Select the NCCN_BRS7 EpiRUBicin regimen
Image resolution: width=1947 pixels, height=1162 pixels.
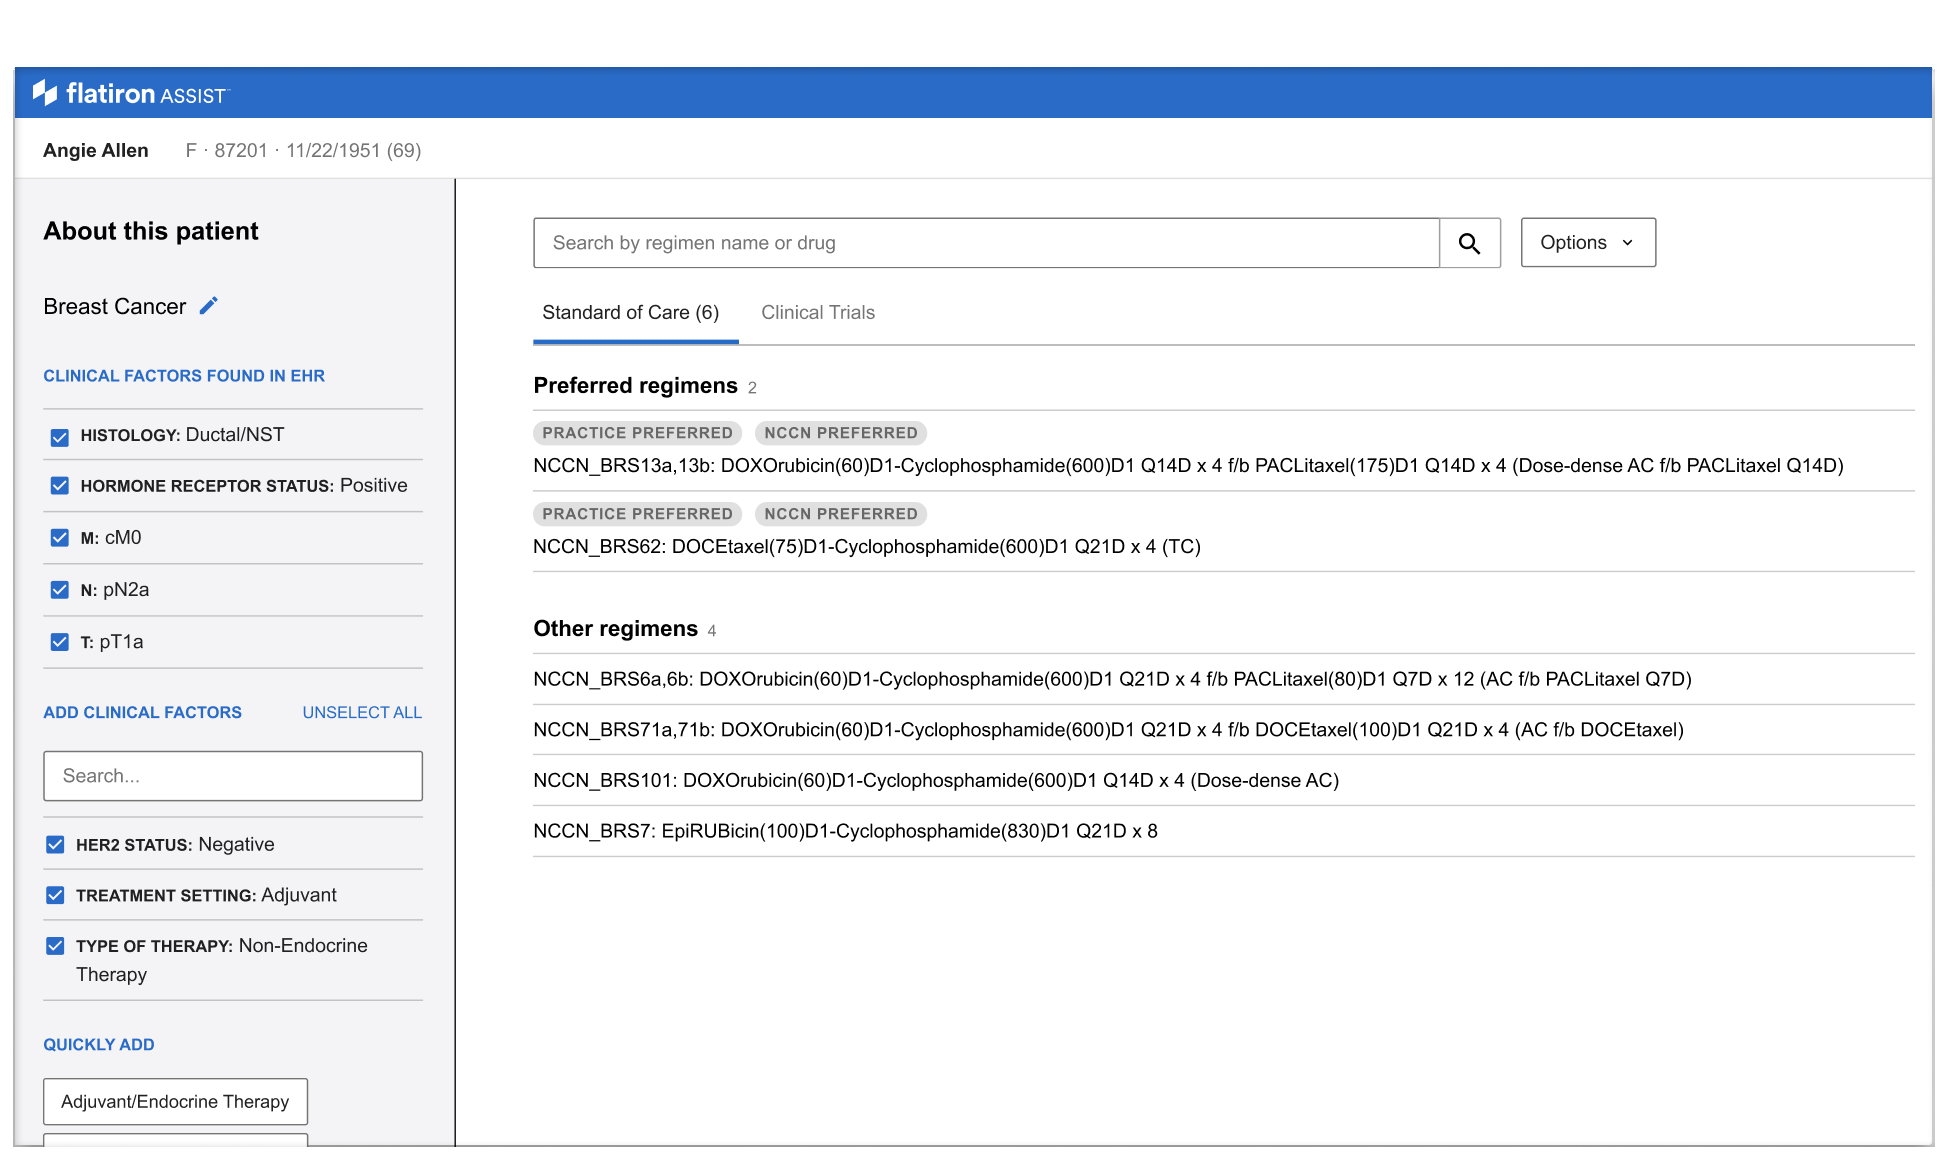pyautogui.click(x=845, y=831)
